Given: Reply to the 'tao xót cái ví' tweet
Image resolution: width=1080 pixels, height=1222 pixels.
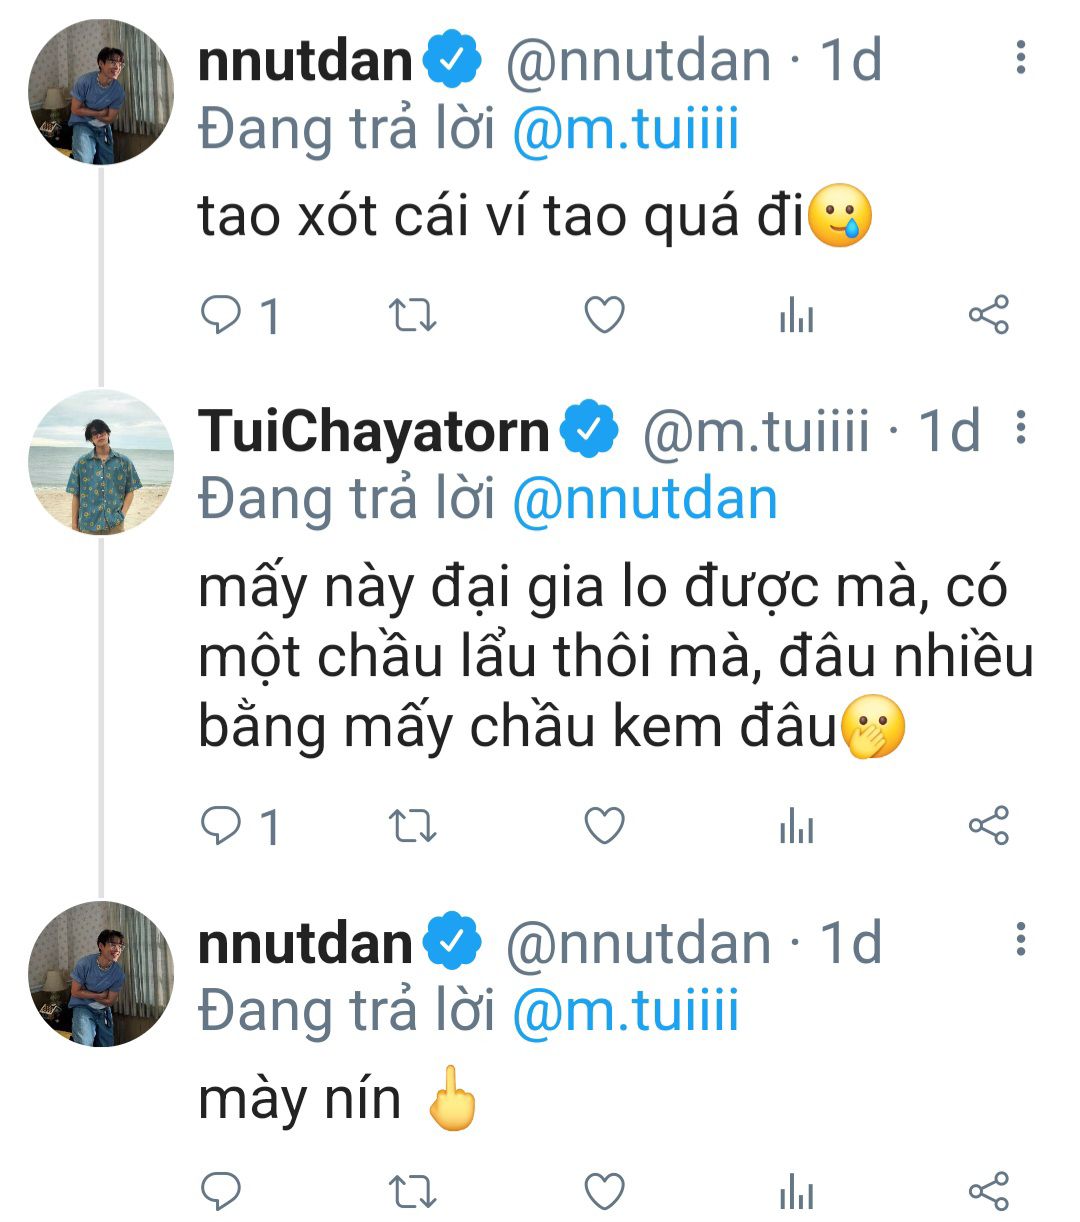Looking at the screenshot, I should [x=221, y=316].
